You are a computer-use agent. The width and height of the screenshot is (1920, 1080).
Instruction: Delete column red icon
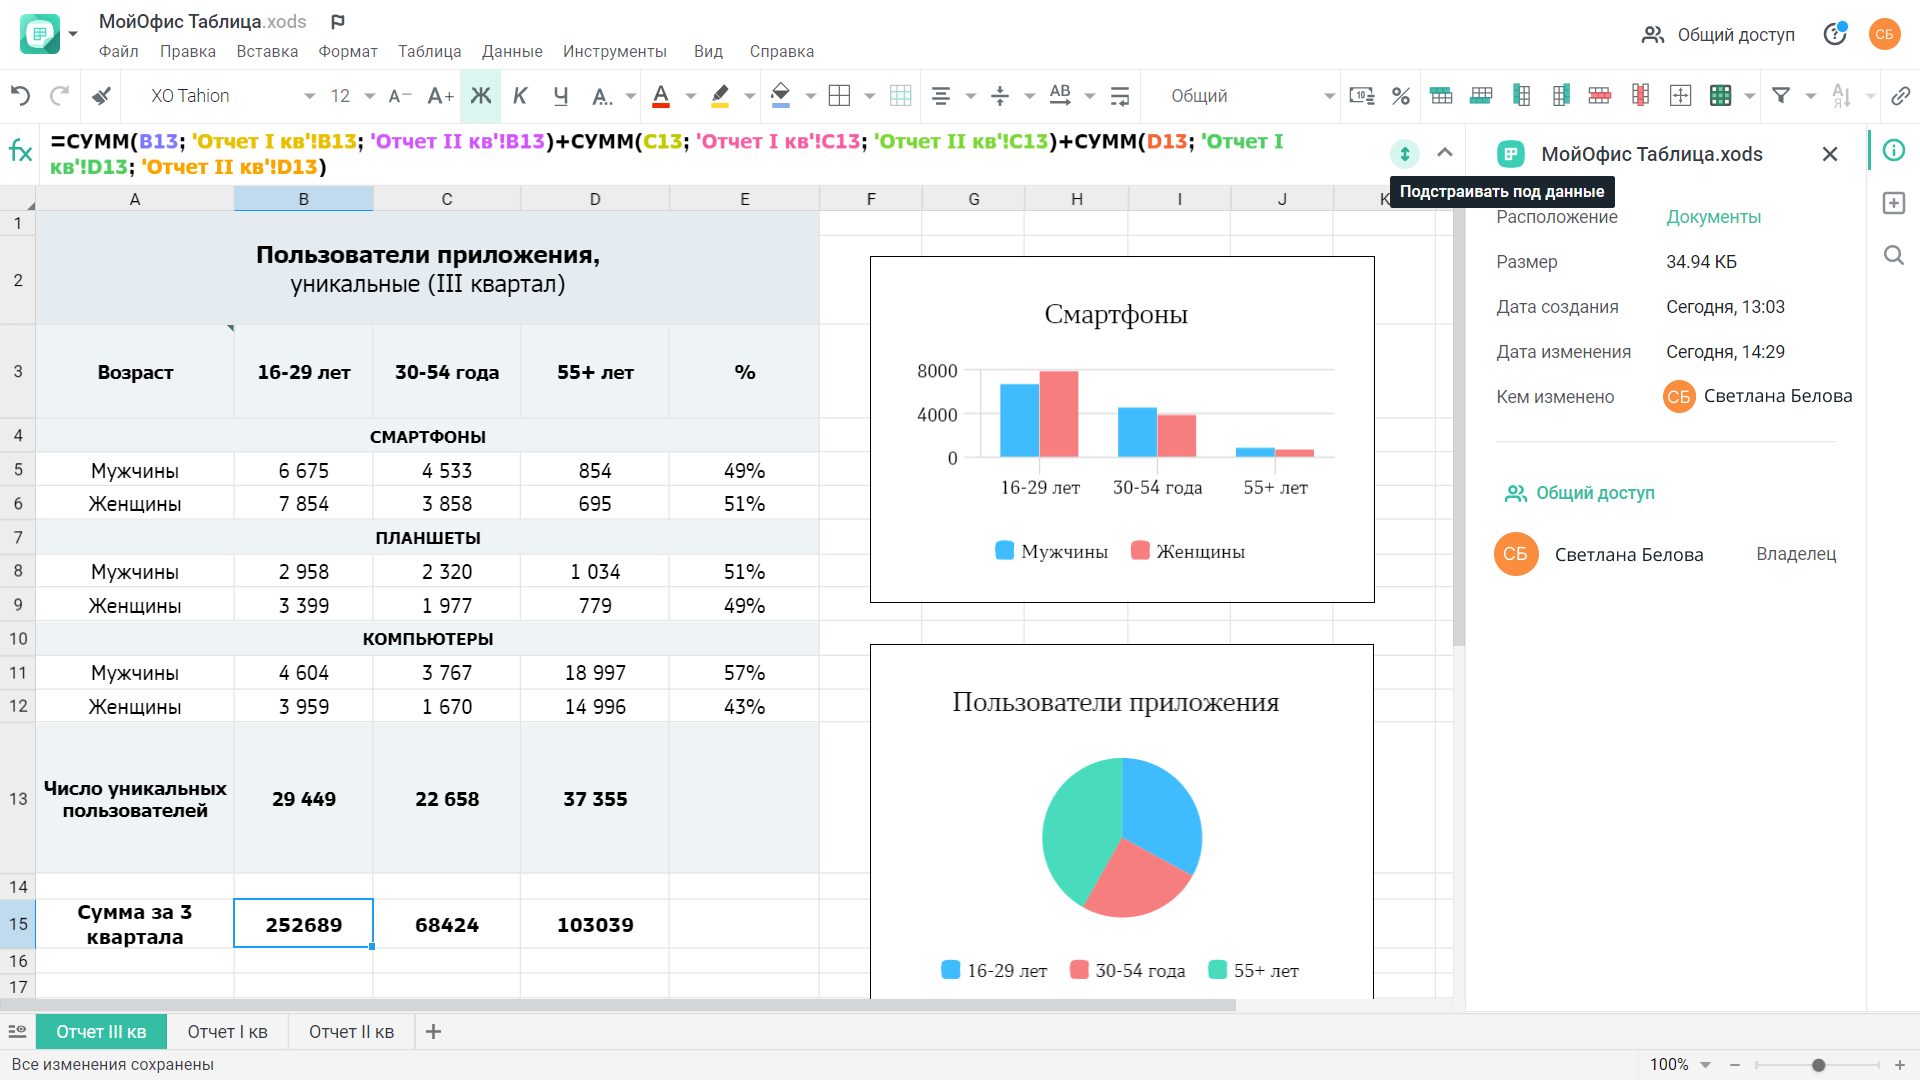pos(1641,96)
